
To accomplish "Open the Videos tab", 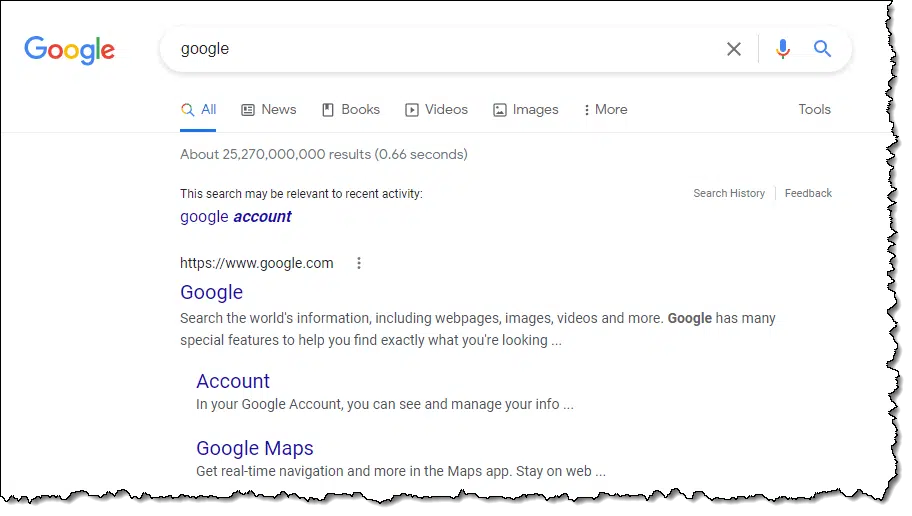I will 436,109.
